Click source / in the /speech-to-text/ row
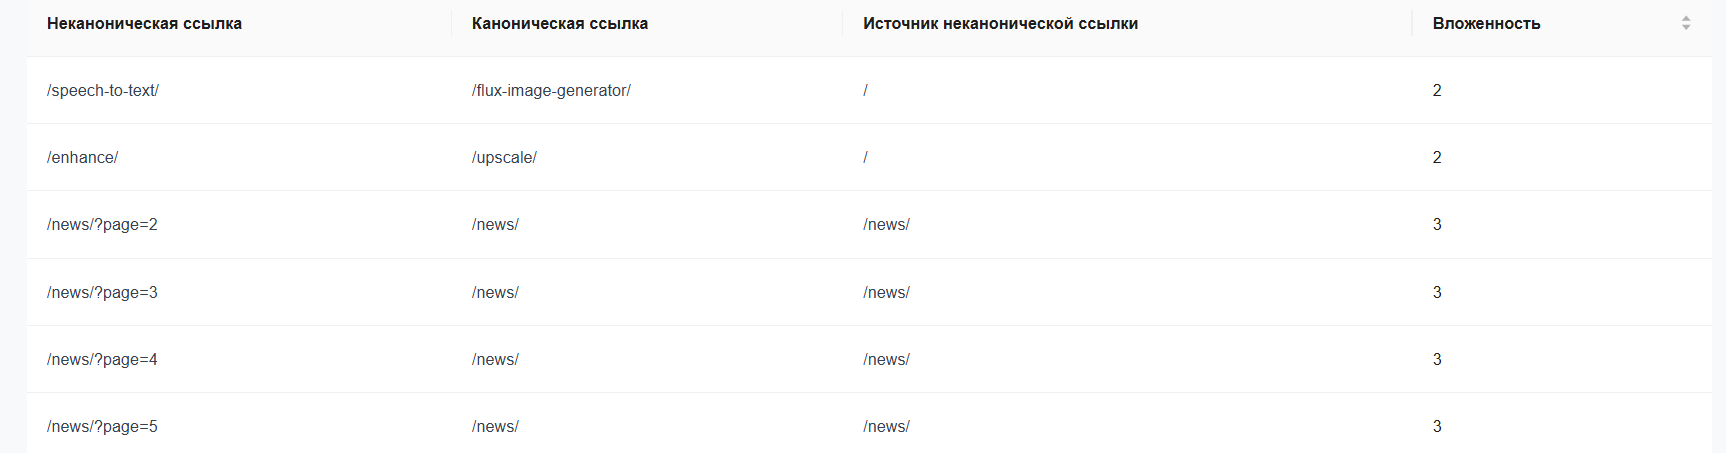This screenshot has width=1726, height=453. point(865,90)
